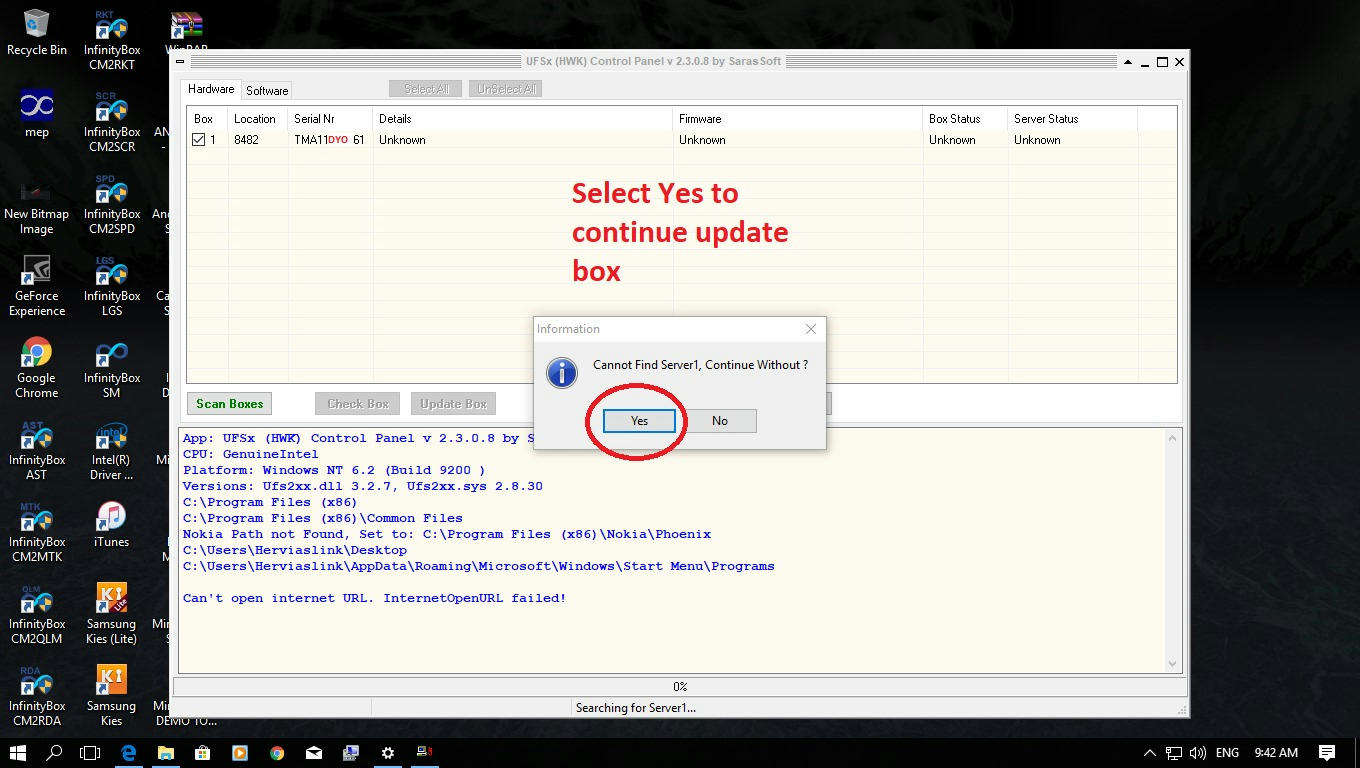Viewport: 1360px width, 768px height.
Task: Open orange media player taskbar icon
Action: (240, 753)
